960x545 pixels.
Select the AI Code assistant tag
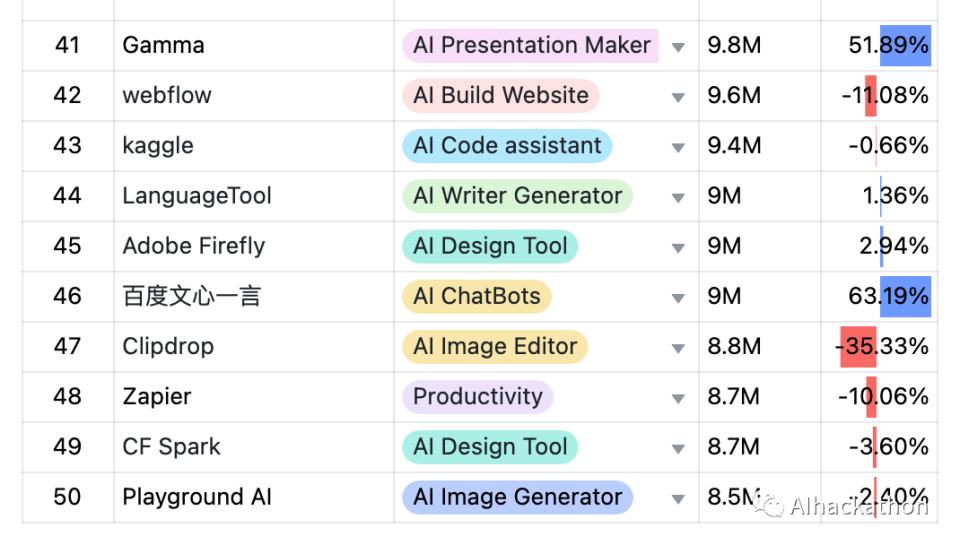pyautogui.click(x=507, y=146)
